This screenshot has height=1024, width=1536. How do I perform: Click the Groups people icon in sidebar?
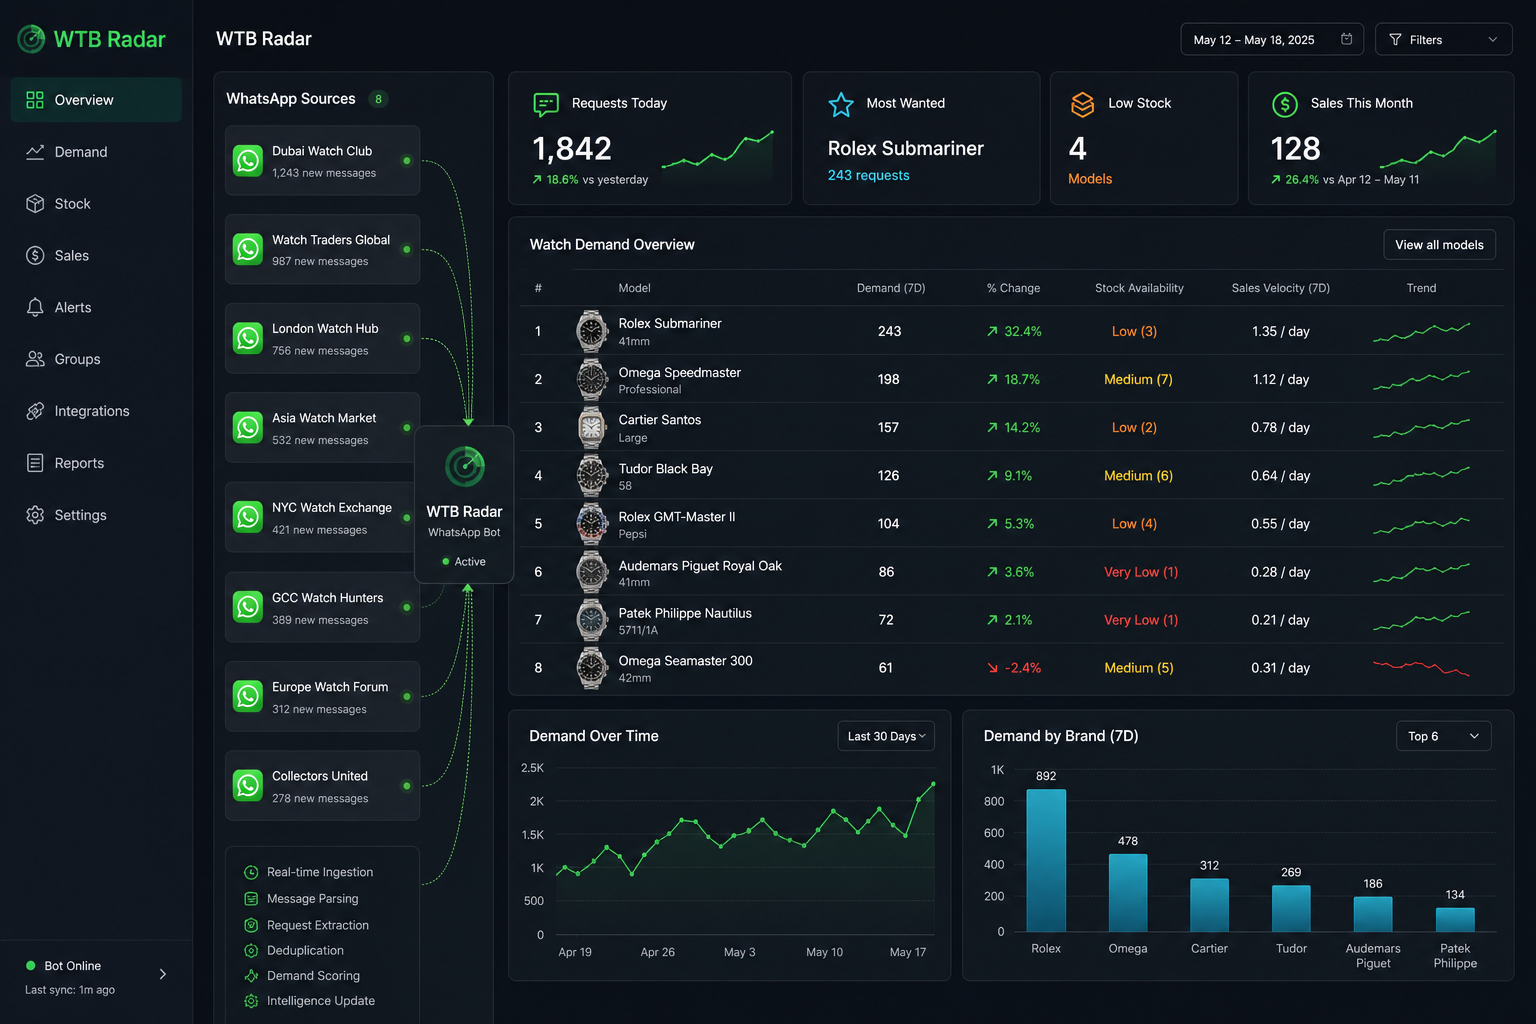[35, 359]
